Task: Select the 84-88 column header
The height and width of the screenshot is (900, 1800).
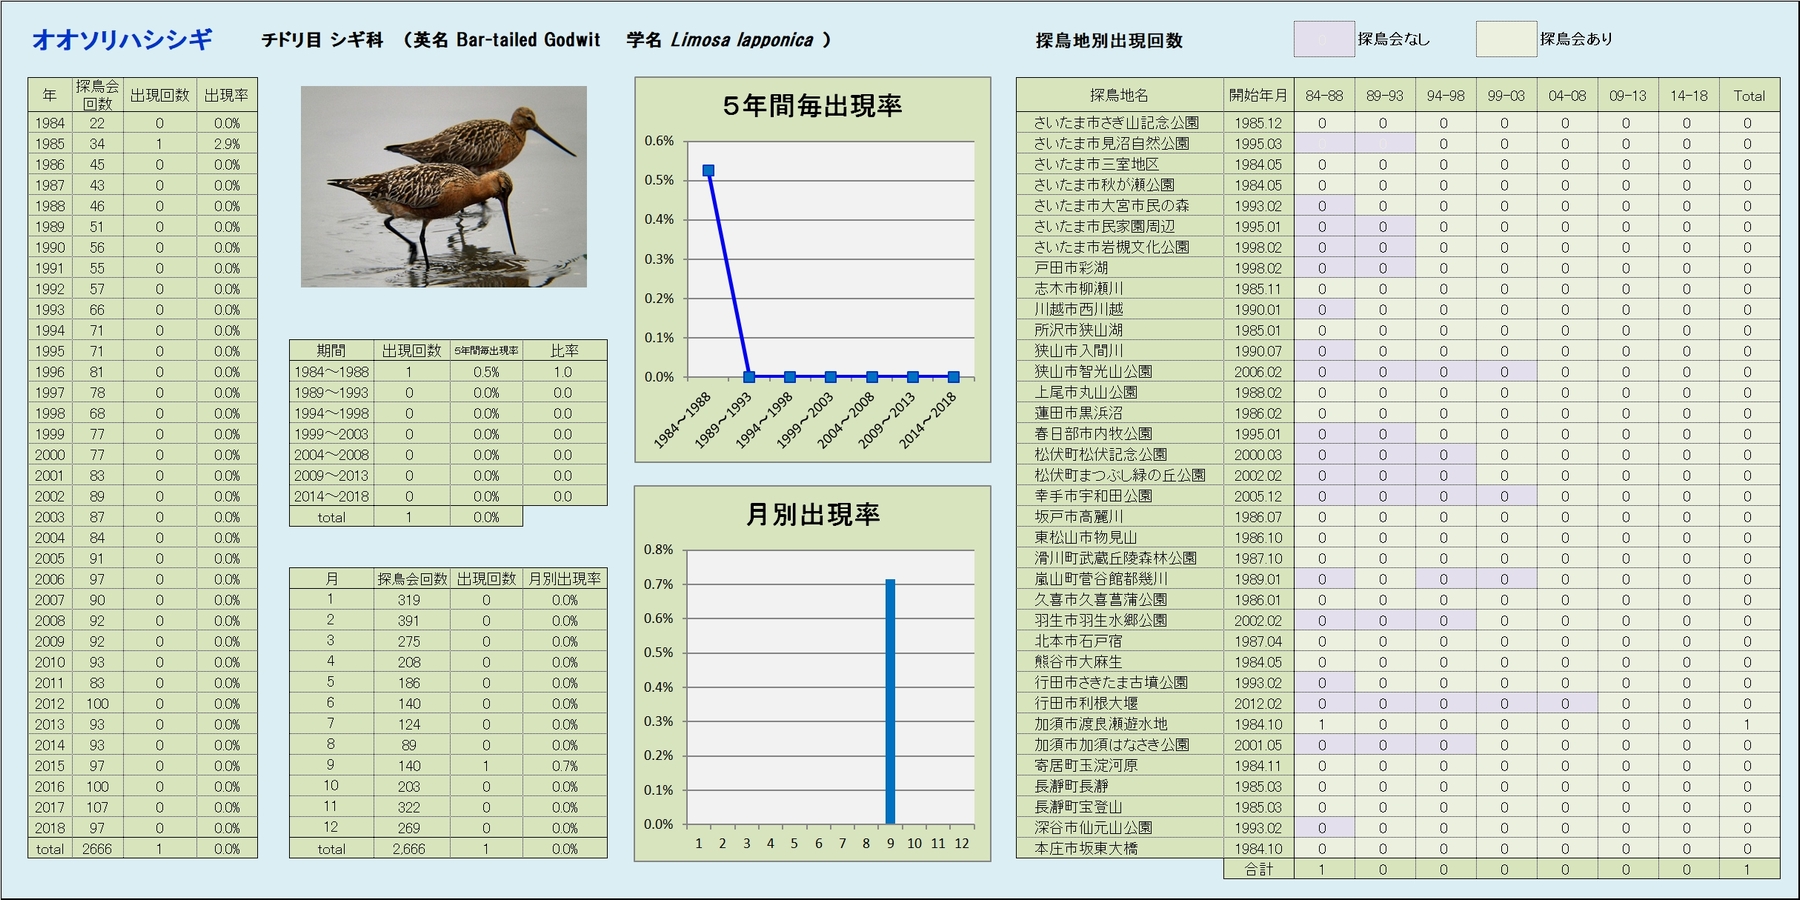Action: coord(1324,95)
